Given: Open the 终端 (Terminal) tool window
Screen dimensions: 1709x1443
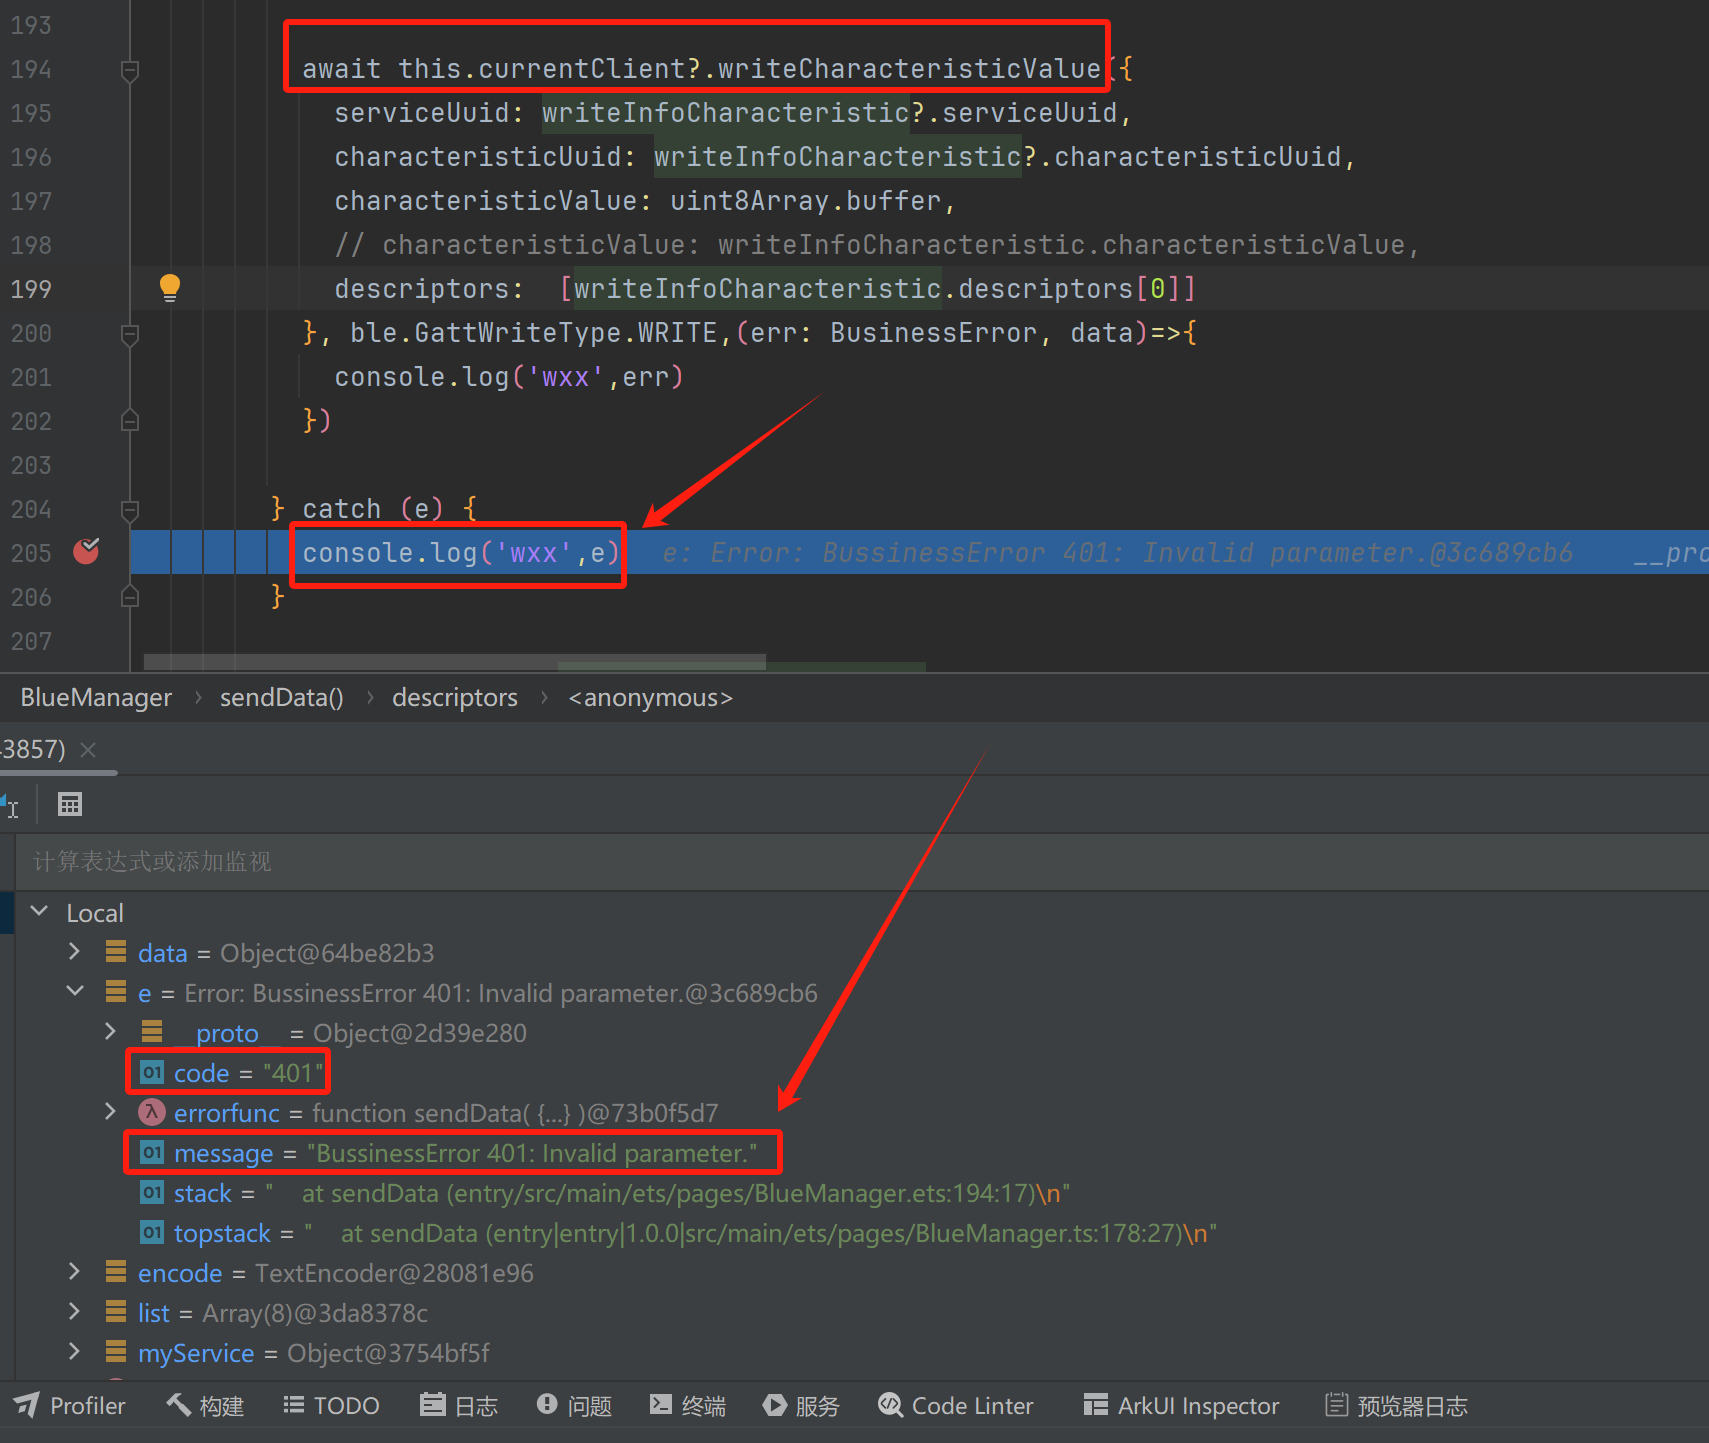Looking at the screenshot, I should click(x=688, y=1405).
